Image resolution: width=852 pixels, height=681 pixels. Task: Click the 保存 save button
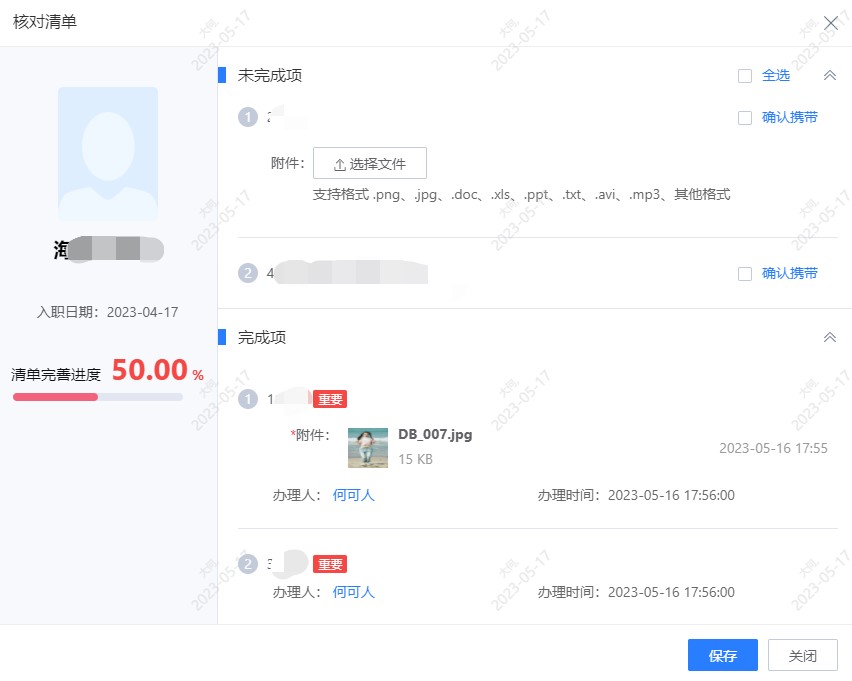[x=722, y=655]
